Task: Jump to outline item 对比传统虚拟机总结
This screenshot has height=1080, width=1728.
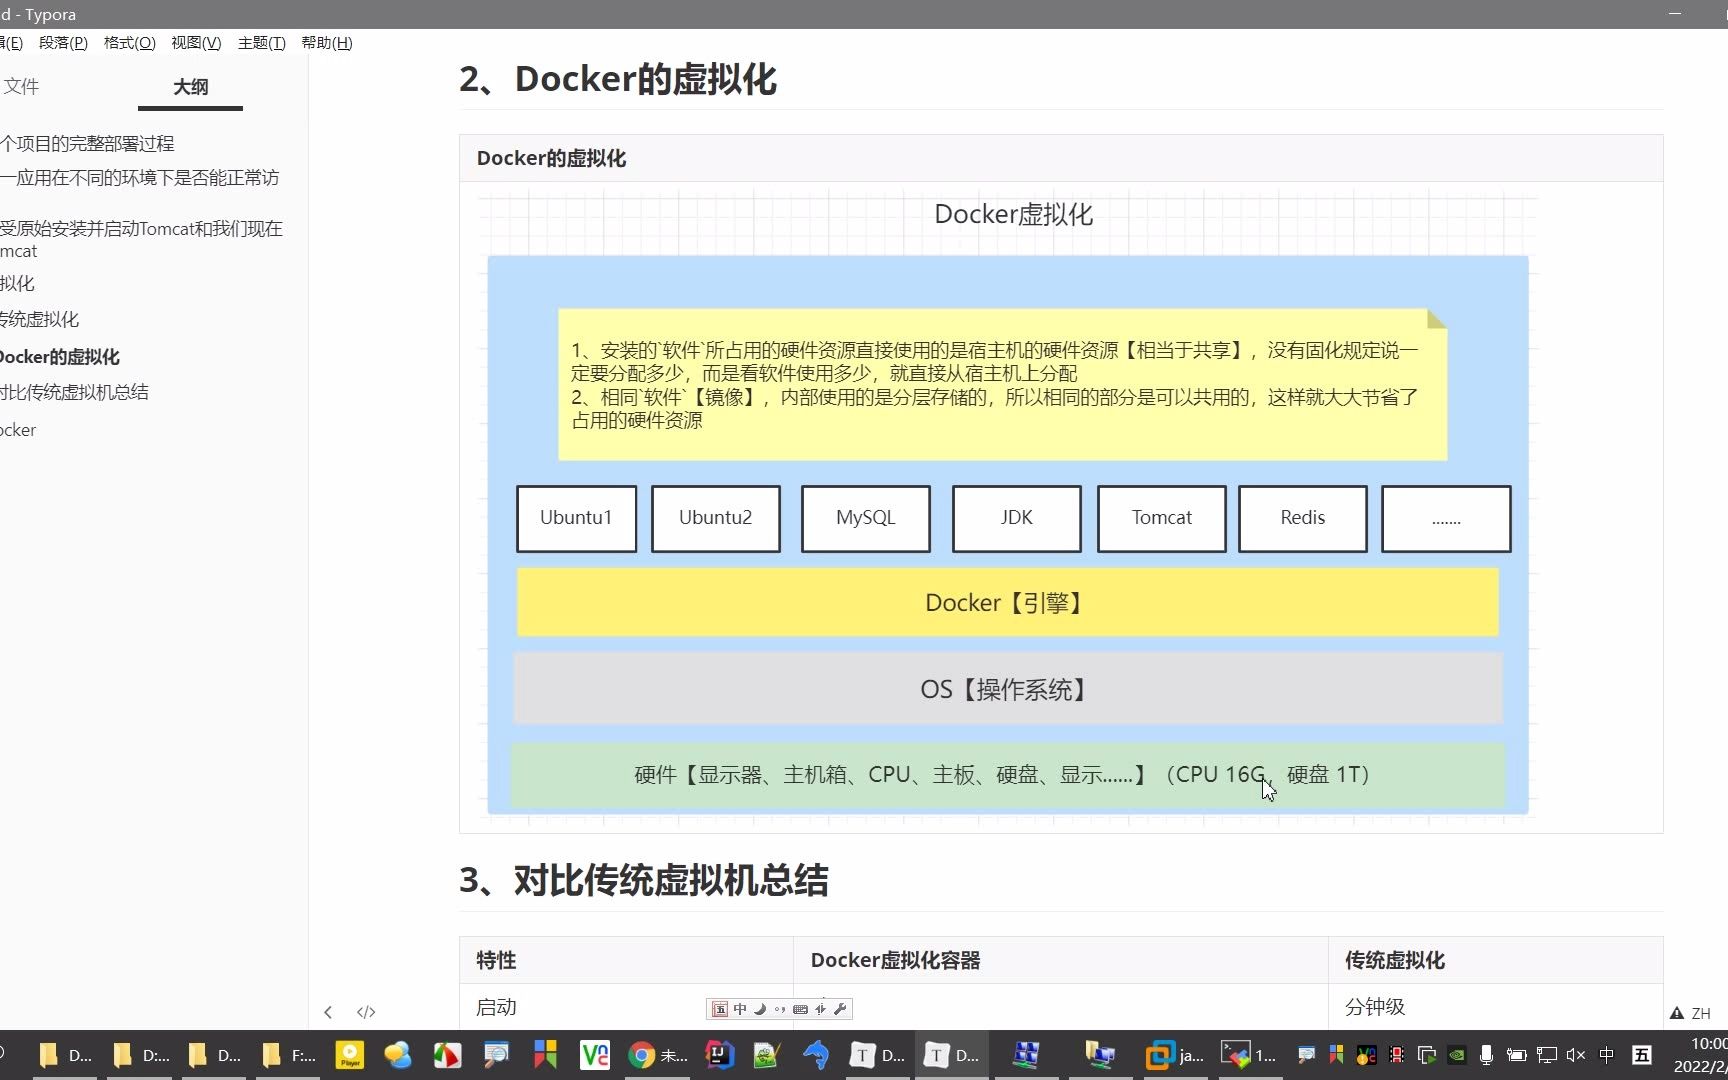Action: pos(74,392)
